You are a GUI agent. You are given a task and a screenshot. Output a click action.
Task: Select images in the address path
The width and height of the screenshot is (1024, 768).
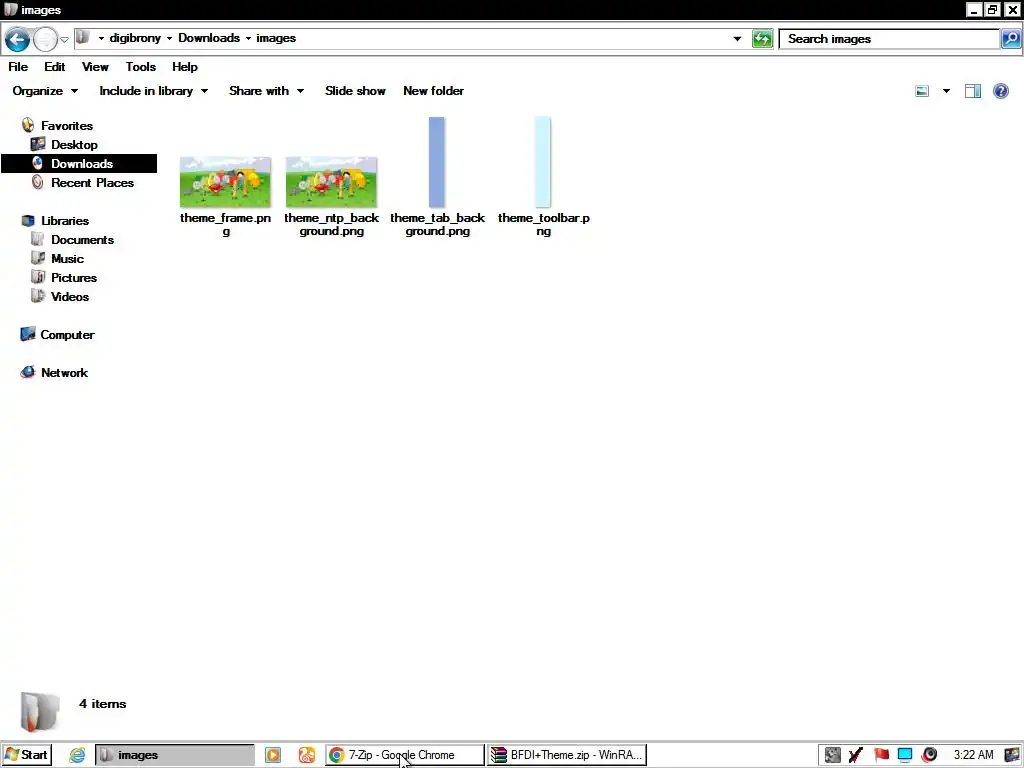pos(276,38)
